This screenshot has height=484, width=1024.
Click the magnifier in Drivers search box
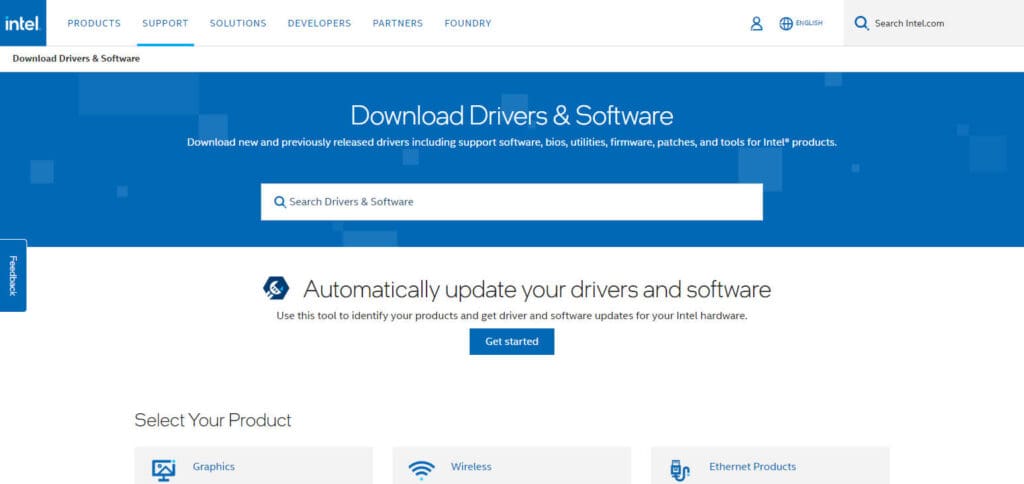[280, 202]
